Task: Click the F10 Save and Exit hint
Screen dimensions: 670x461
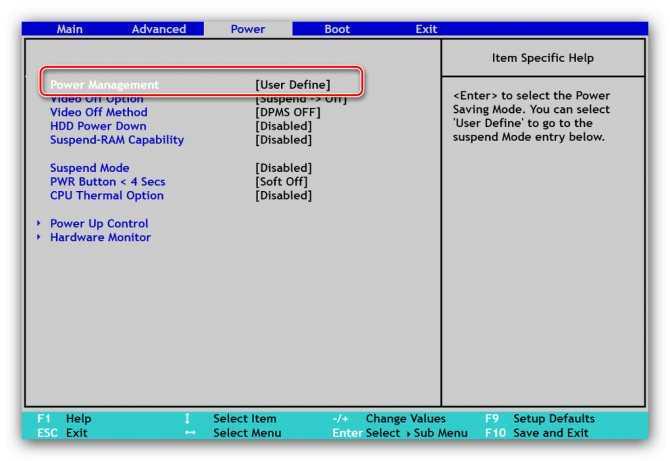Action: pyautogui.click(x=537, y=433)
